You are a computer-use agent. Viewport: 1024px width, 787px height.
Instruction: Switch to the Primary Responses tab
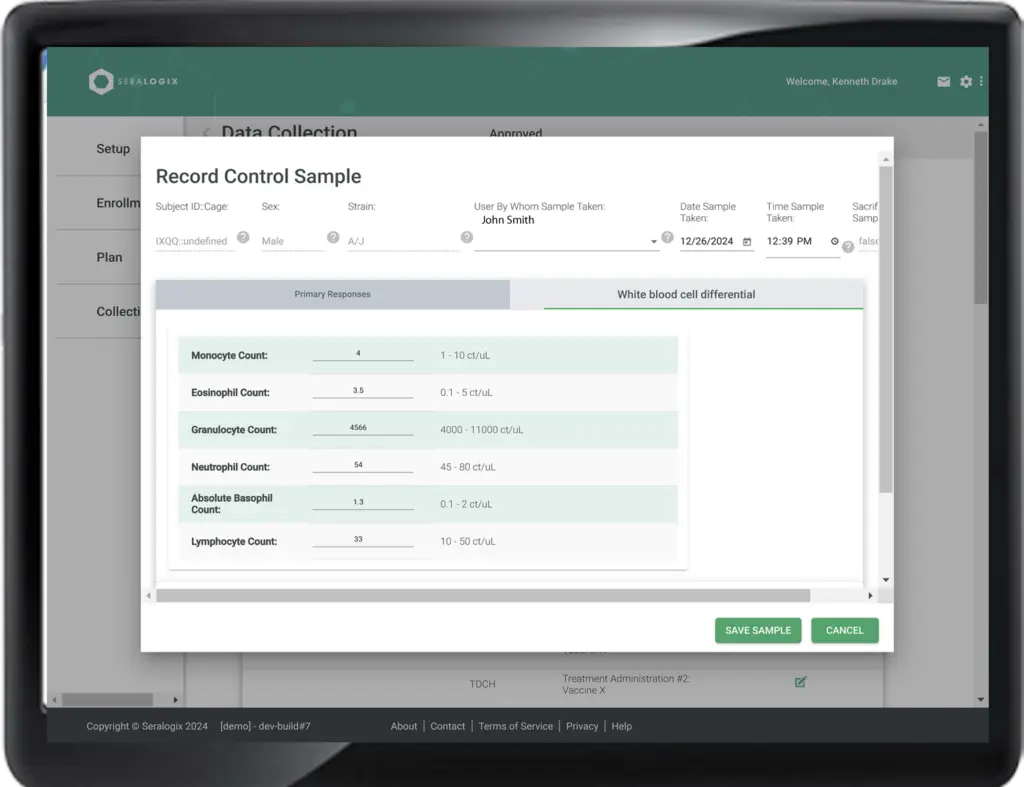click(x=332, y=295)
